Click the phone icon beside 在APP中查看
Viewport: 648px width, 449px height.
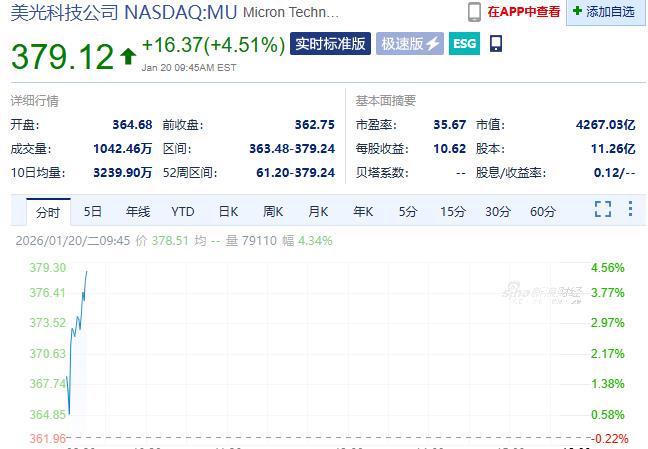[x=474, y=12]
